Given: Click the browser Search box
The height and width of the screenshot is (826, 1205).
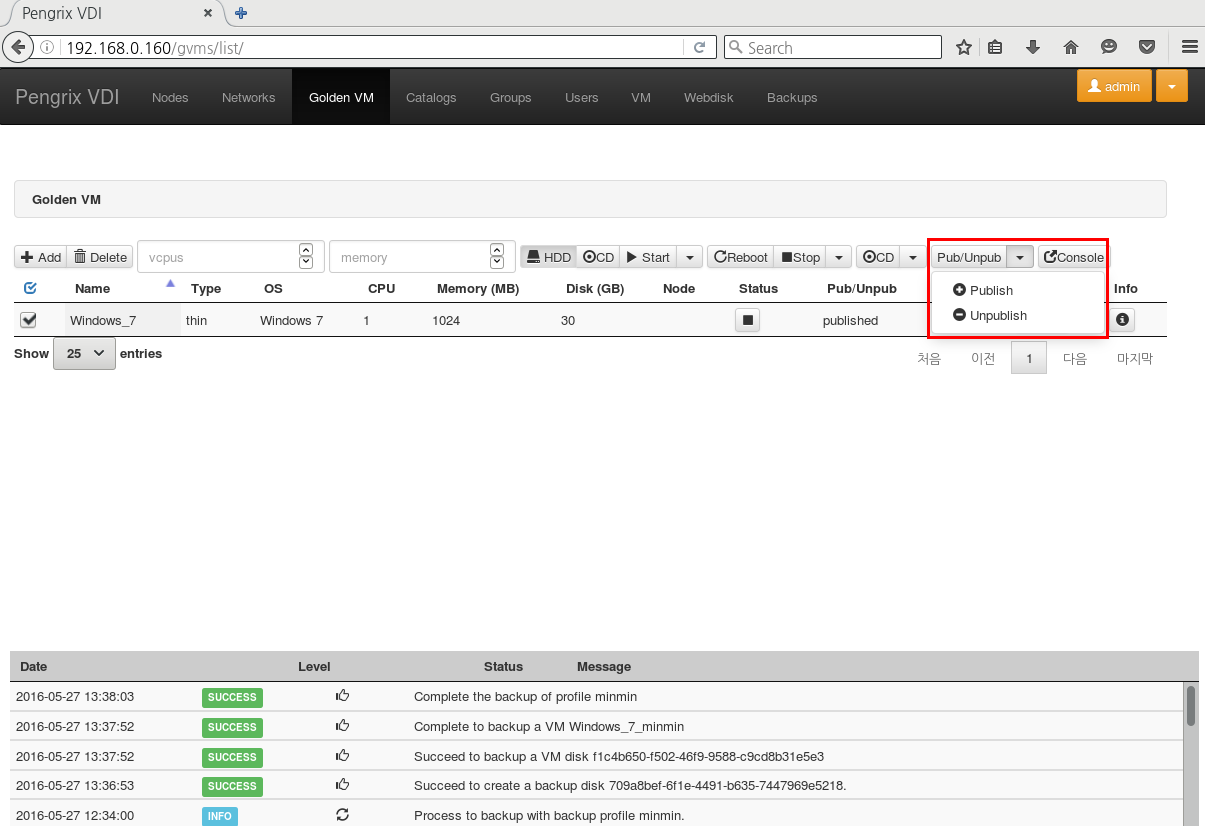Looking at the screenshot, I should [x=832, y=47].
